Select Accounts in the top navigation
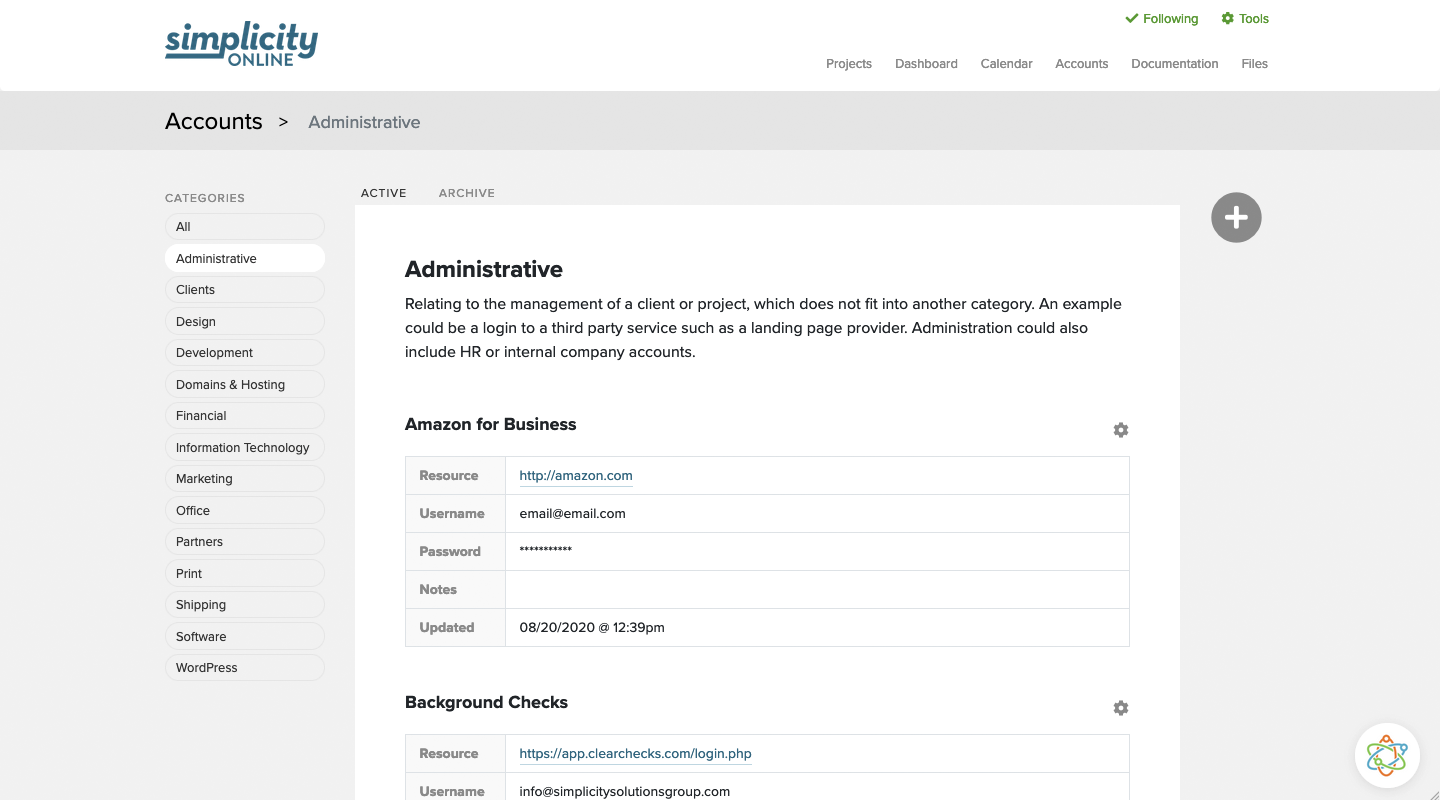This screenshot has width=1440, height=800. click(1082, 64)
